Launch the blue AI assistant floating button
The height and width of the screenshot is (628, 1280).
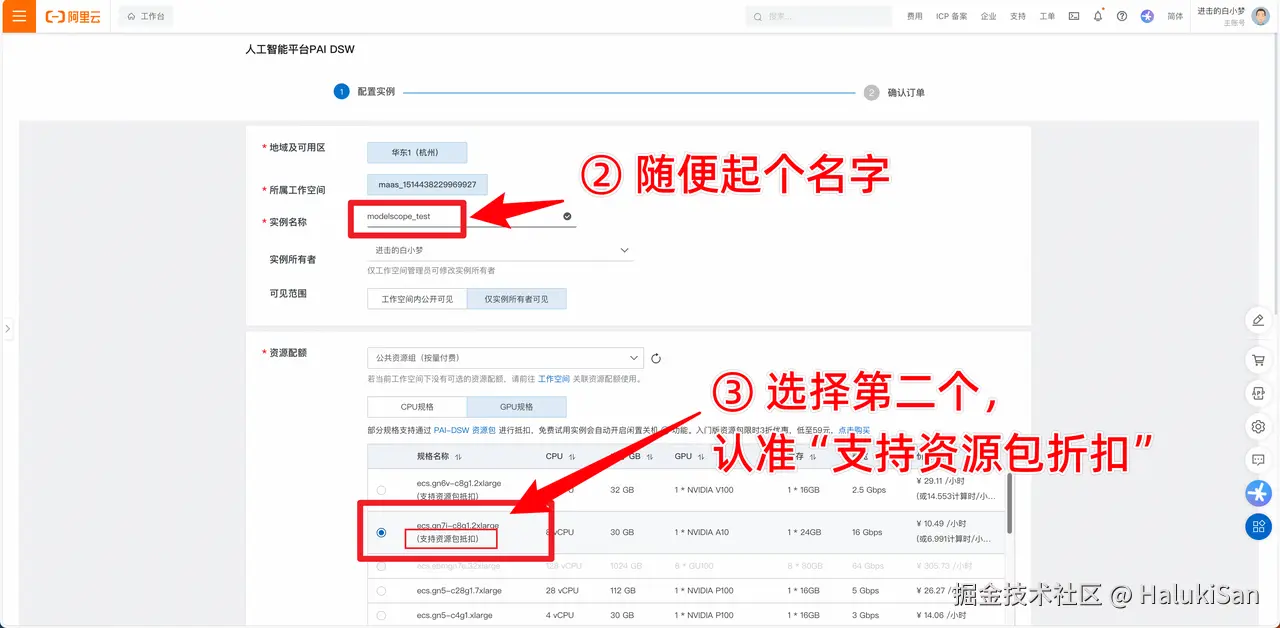(x=1258, y=493)
